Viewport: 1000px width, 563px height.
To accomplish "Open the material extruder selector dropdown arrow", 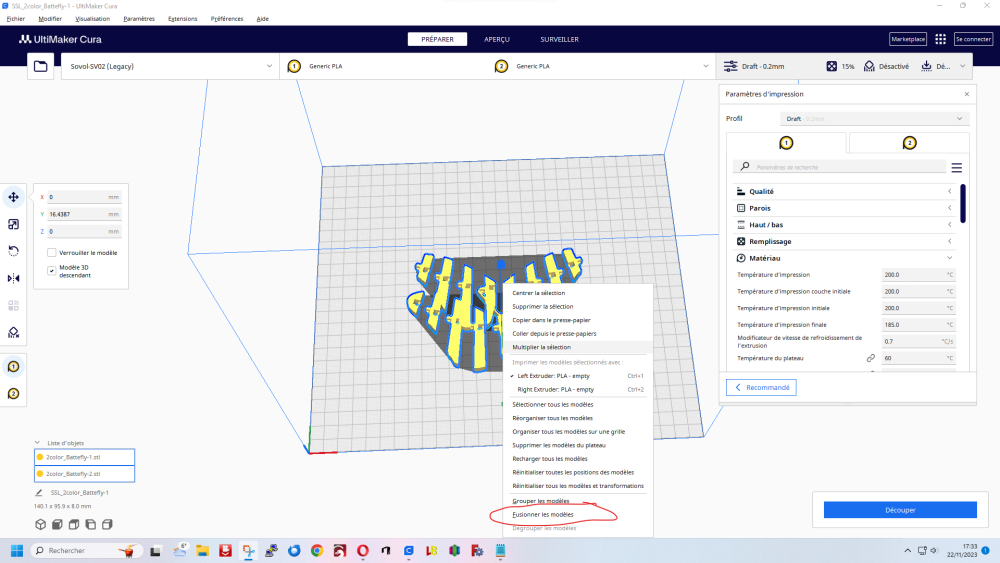I will (705, 66).
